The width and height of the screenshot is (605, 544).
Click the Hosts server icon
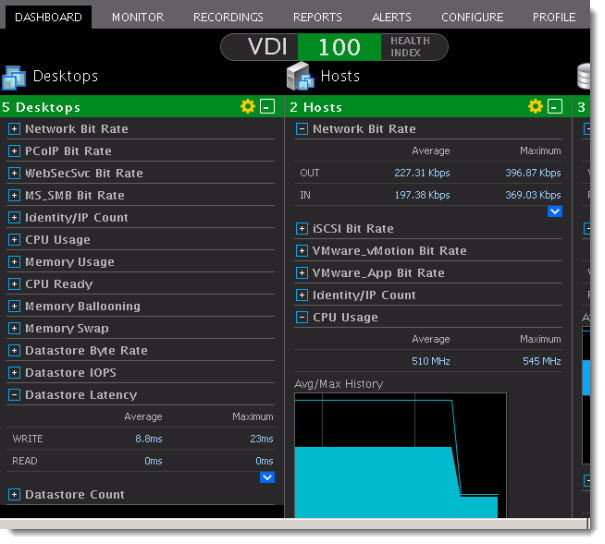300,76
